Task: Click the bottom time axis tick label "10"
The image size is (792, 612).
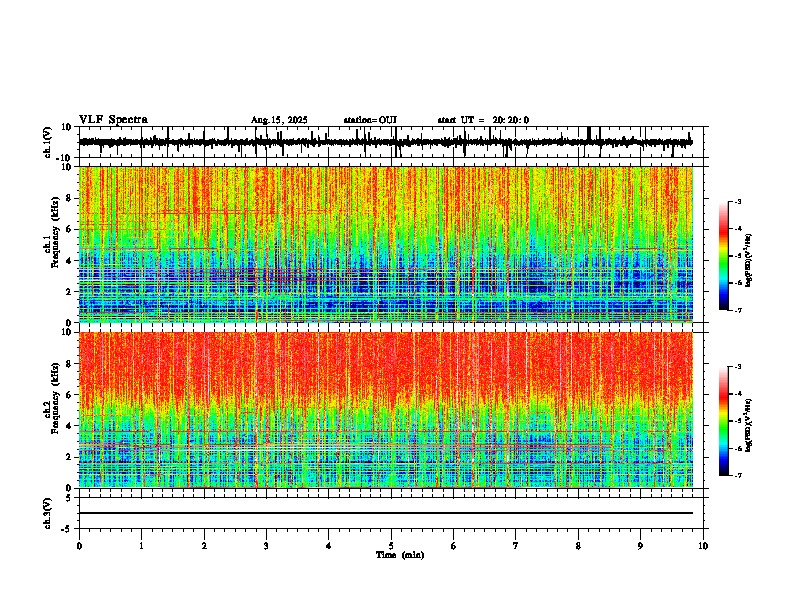Action: pyautogui.click(x=703, y=546)
